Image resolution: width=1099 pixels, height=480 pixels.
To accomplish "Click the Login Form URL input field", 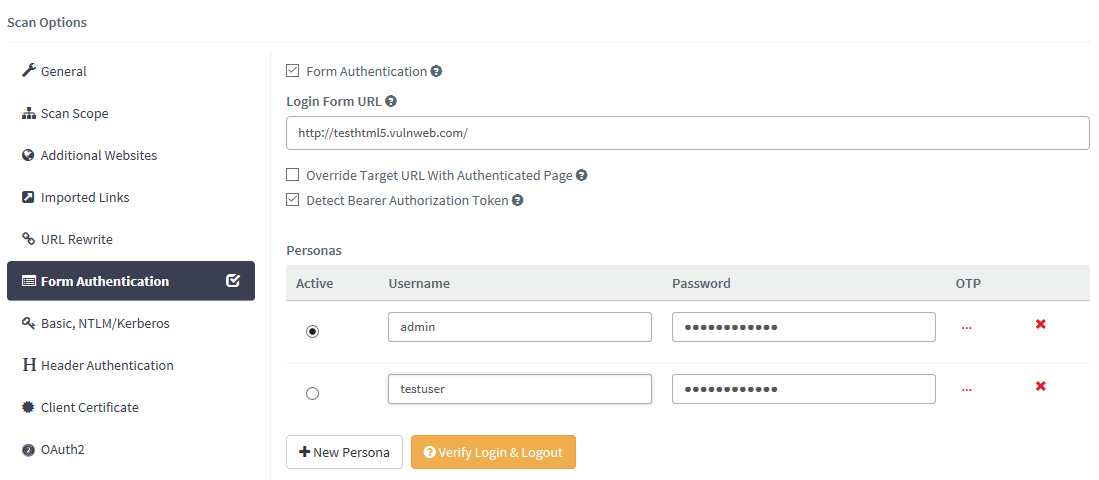I will point(687,133).
